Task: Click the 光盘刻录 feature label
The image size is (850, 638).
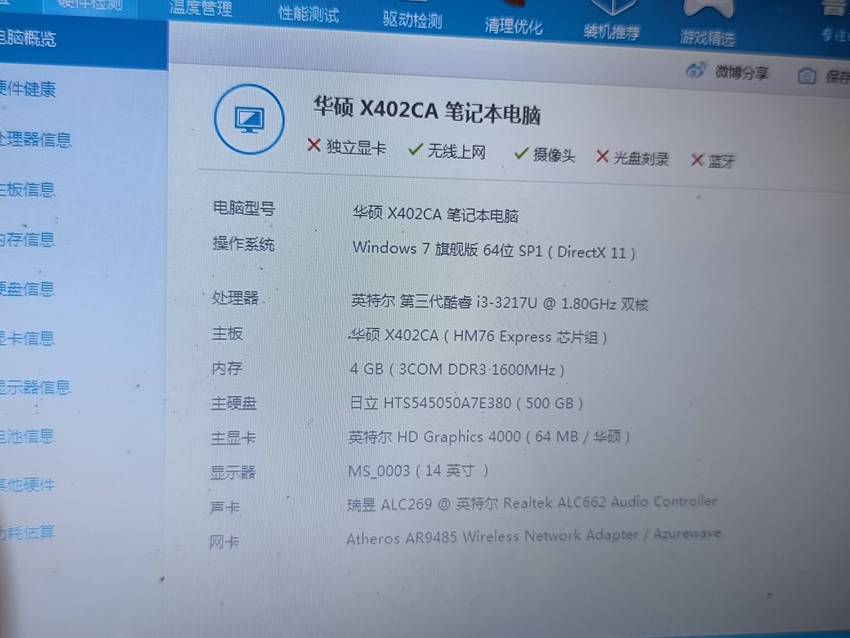Action: coord(641,158)
